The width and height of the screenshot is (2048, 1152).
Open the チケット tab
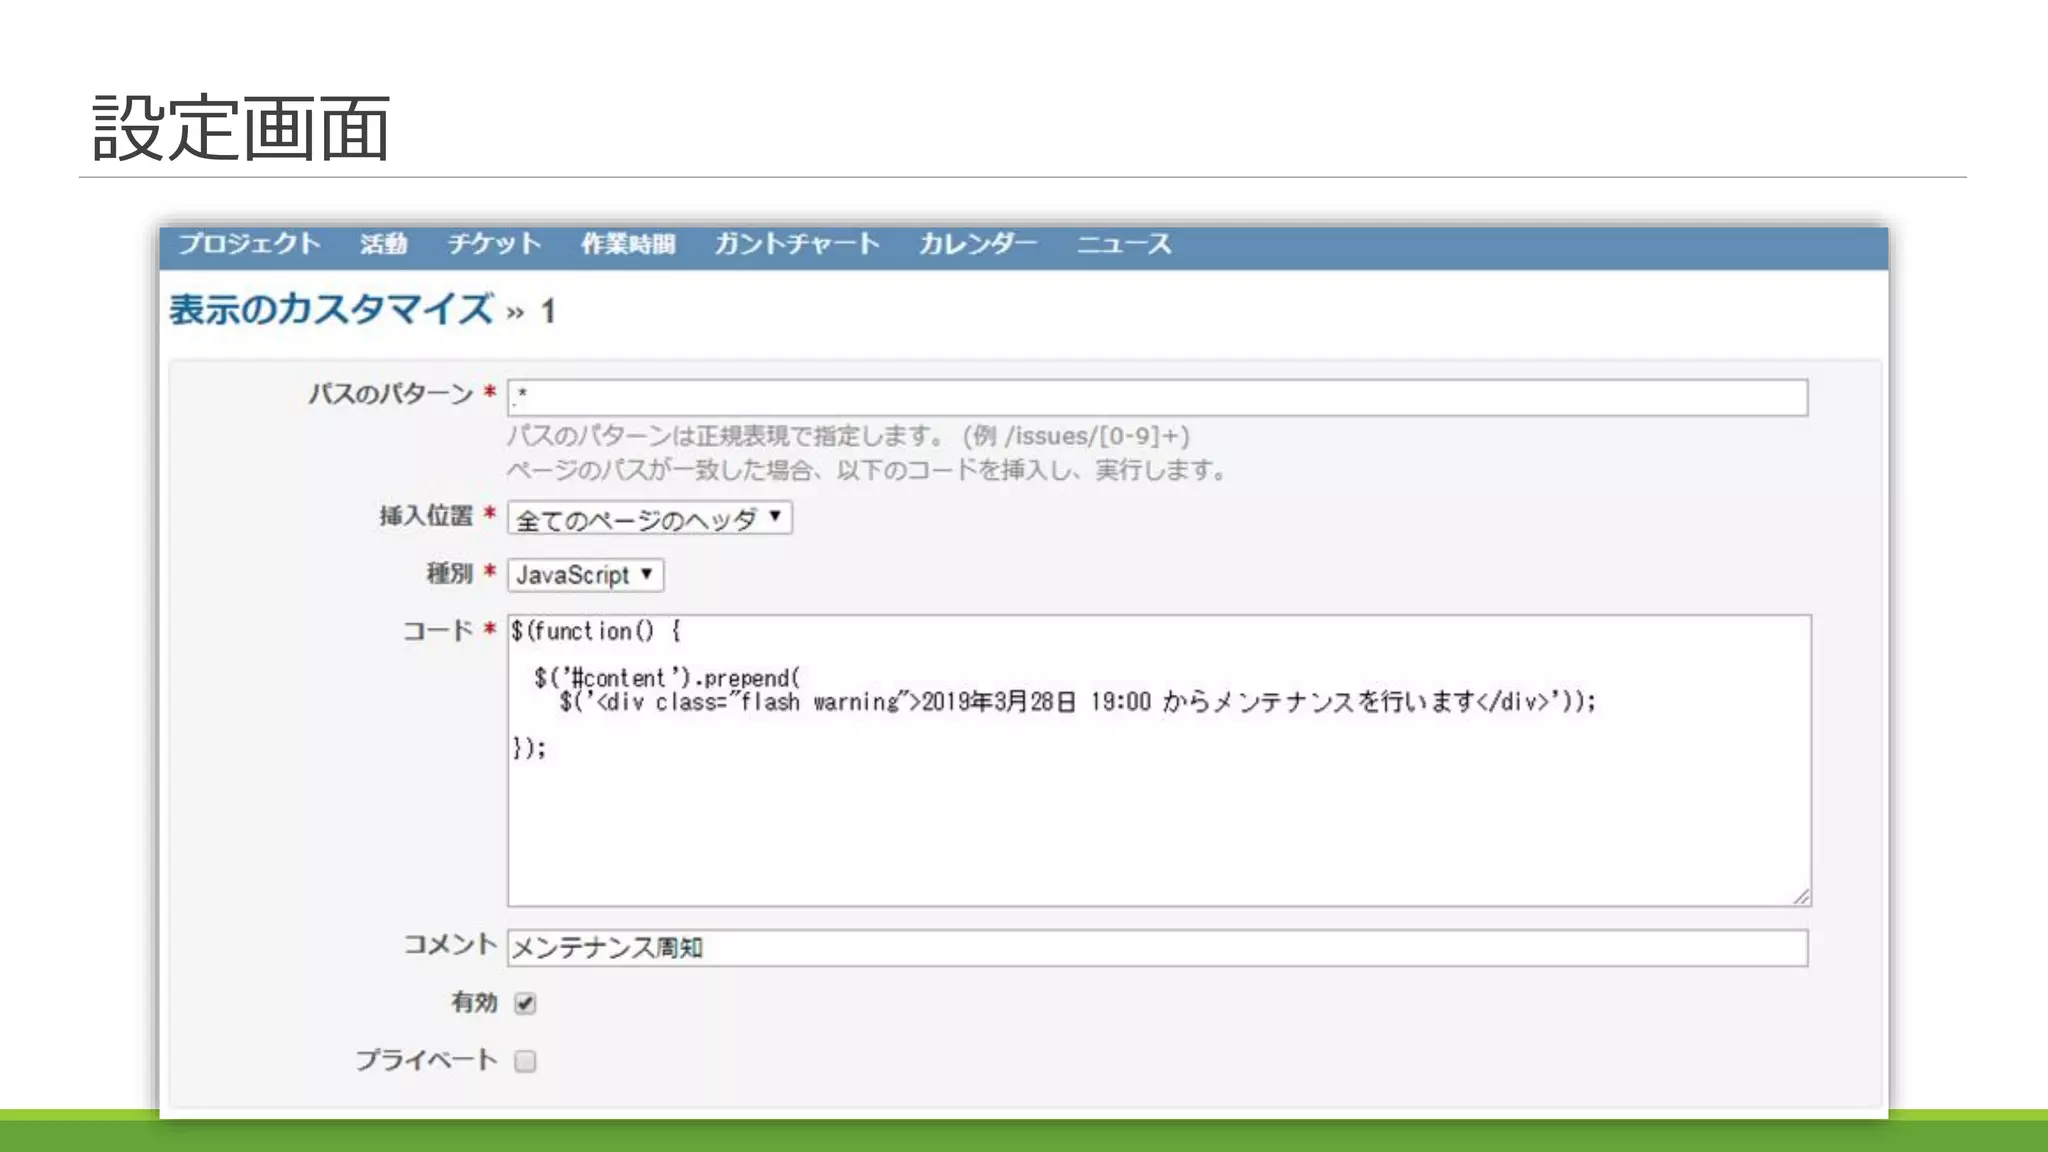click(x=494, y=244)
